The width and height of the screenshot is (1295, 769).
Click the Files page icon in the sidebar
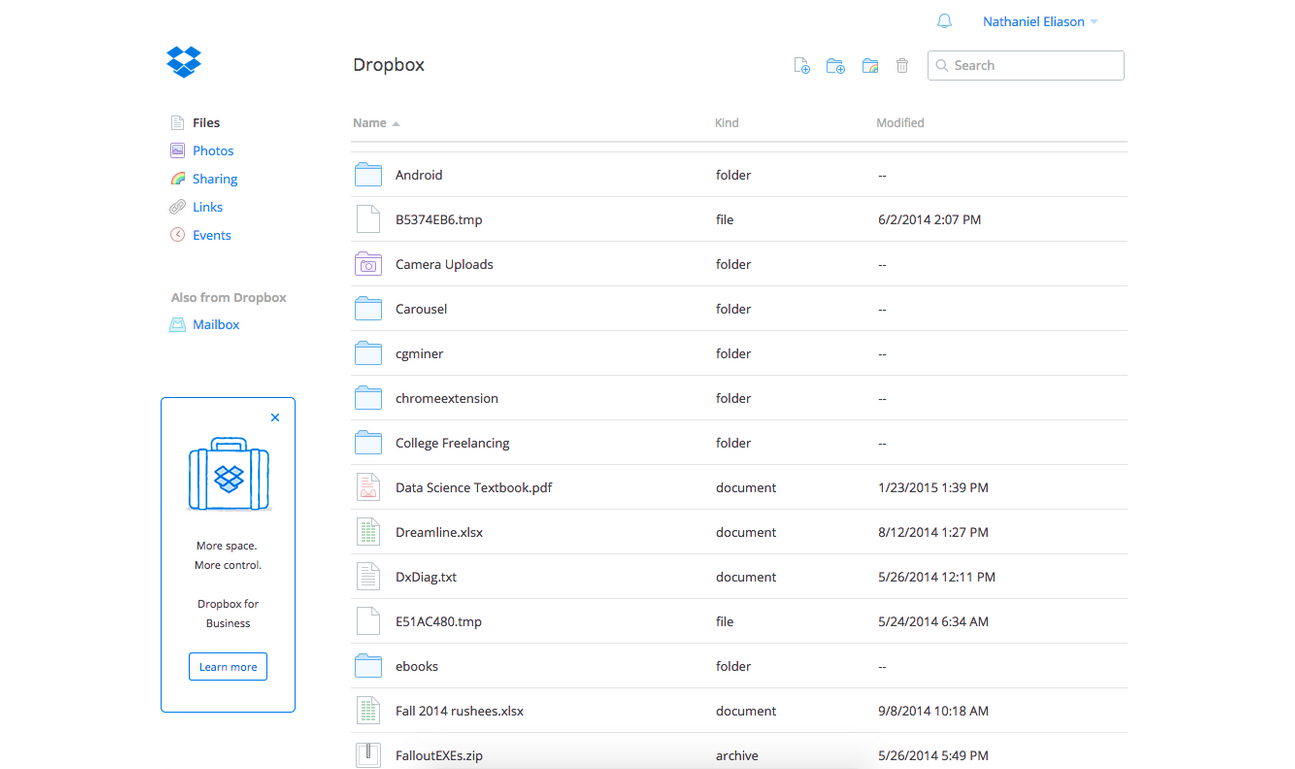pyautogui.click(x=177, y=123)
